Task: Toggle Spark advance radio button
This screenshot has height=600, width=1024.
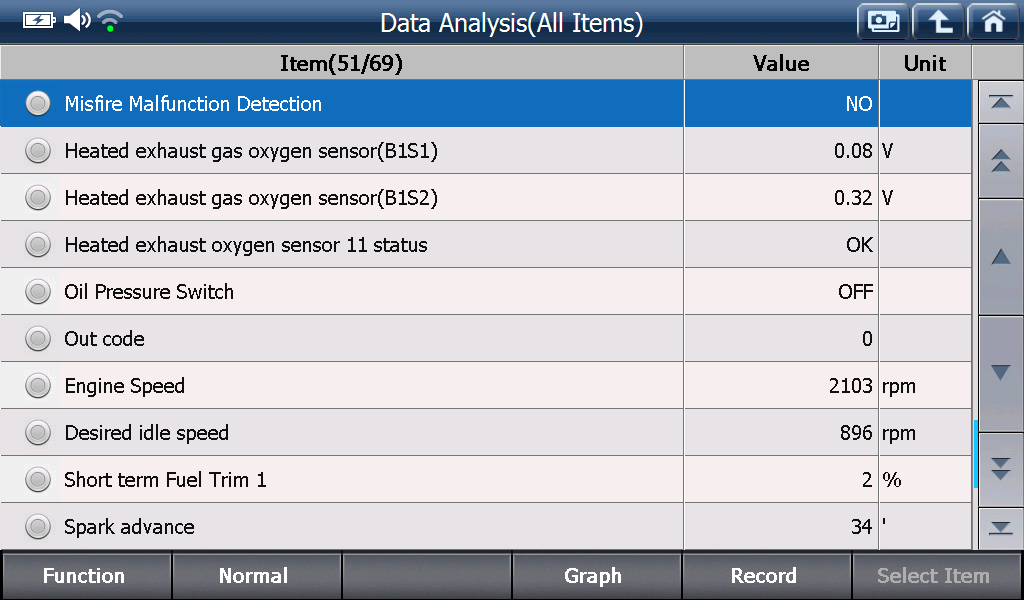Action: pyautogui.click(x=38, y=526)
